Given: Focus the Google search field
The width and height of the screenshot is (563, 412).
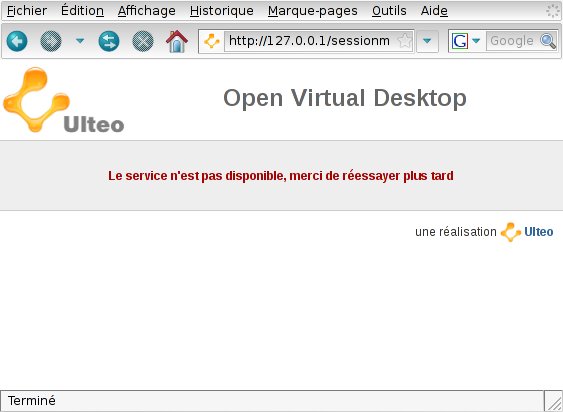Looking at the screenshot, I should (x=513, y=41).
